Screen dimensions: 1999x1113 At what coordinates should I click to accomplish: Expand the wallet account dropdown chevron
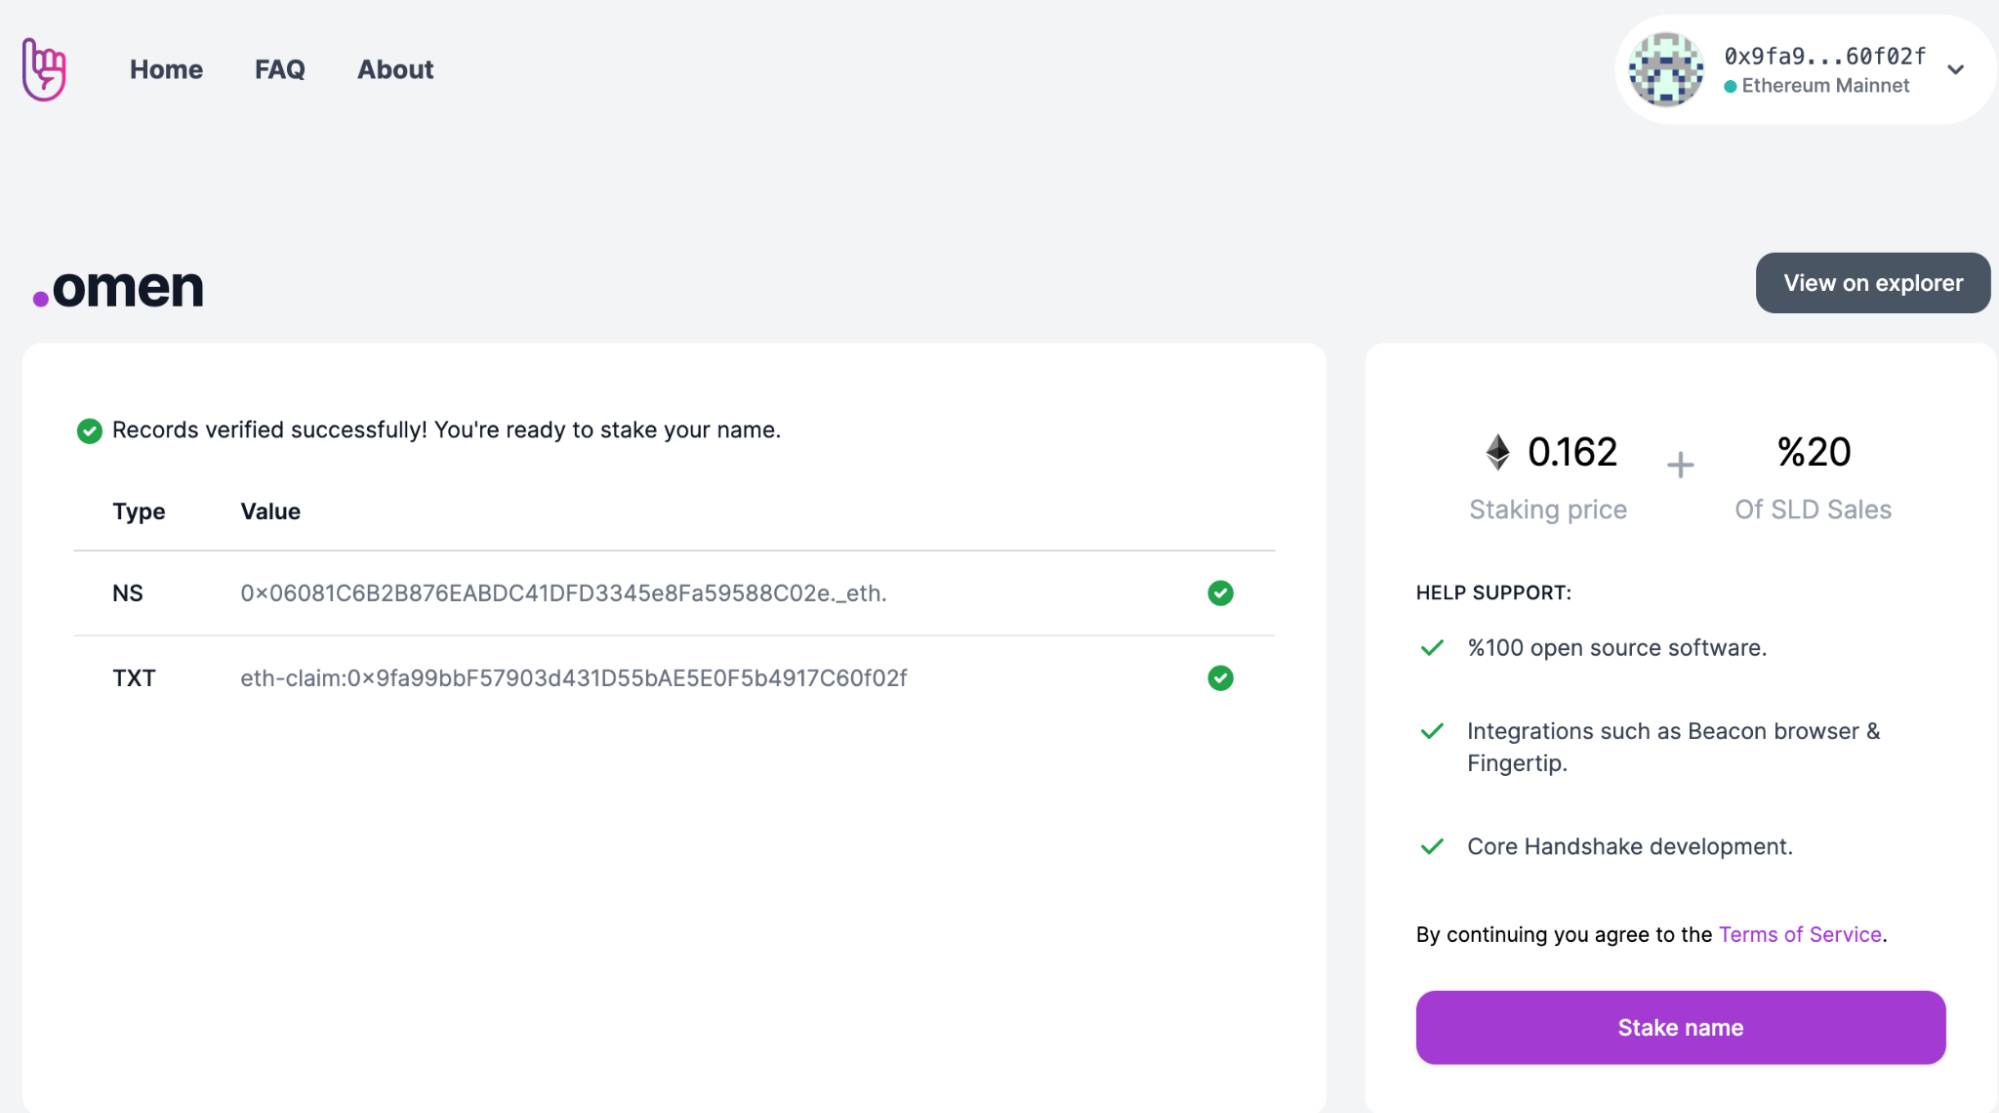[1955, 70]
